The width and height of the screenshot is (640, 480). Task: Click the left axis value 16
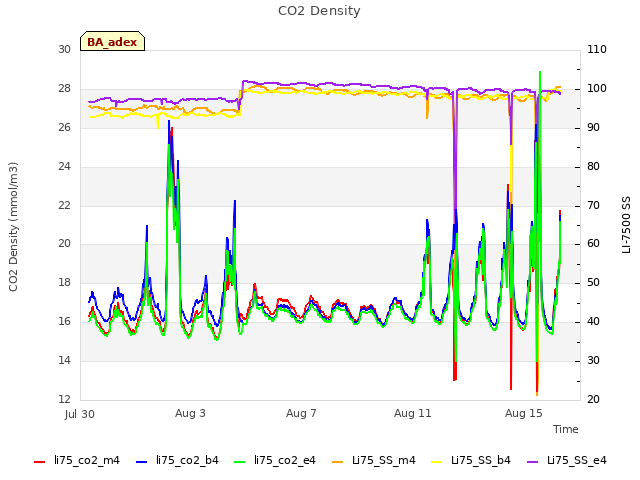tap(64, 321)
